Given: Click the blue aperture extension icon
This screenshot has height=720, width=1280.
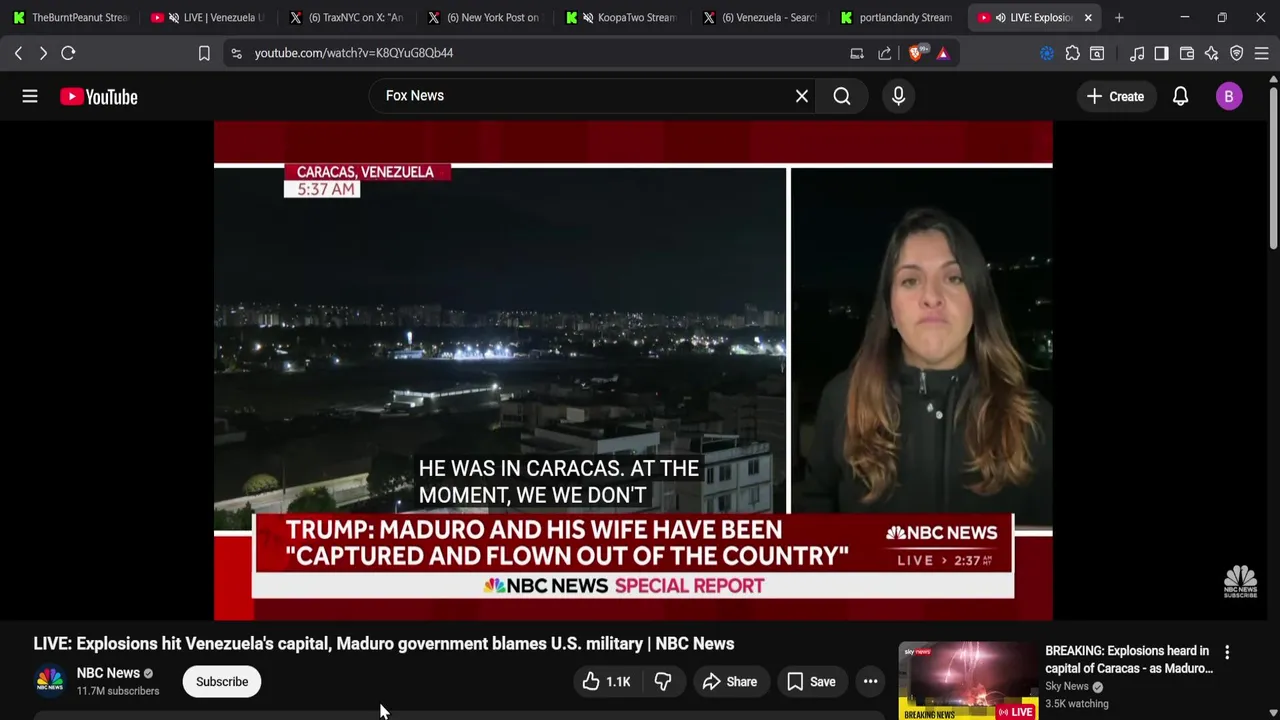Looking at the screenshot, I should 1047,53.
